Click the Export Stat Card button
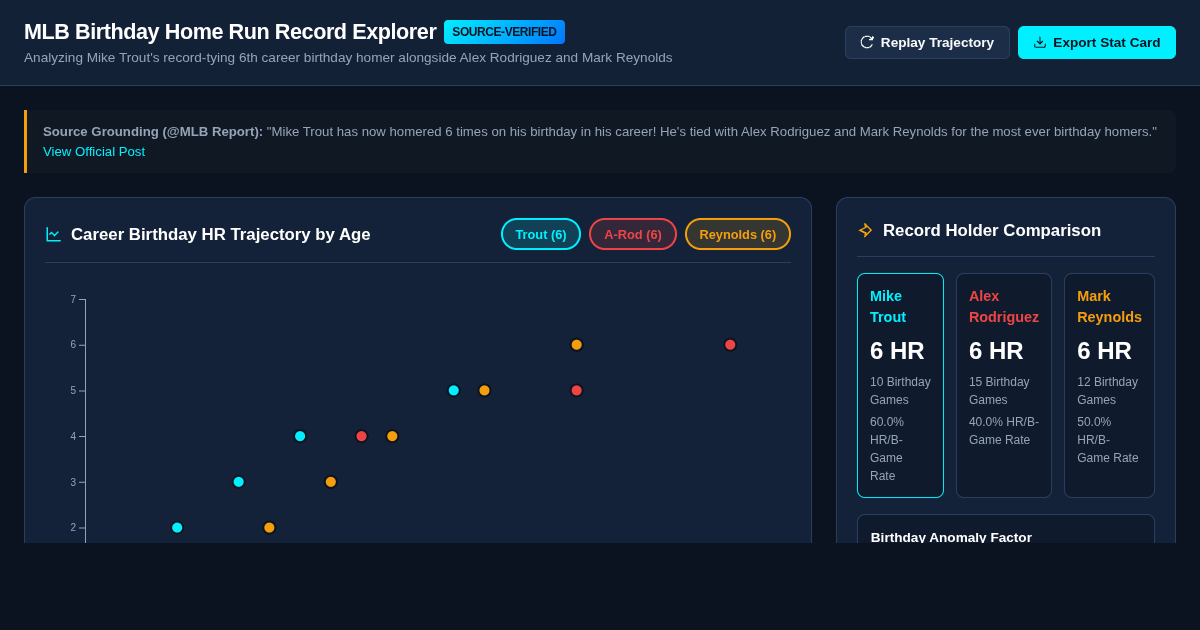Viewport: 1200px width, 630px height. pyautogui.click(x=1097, y=42)
